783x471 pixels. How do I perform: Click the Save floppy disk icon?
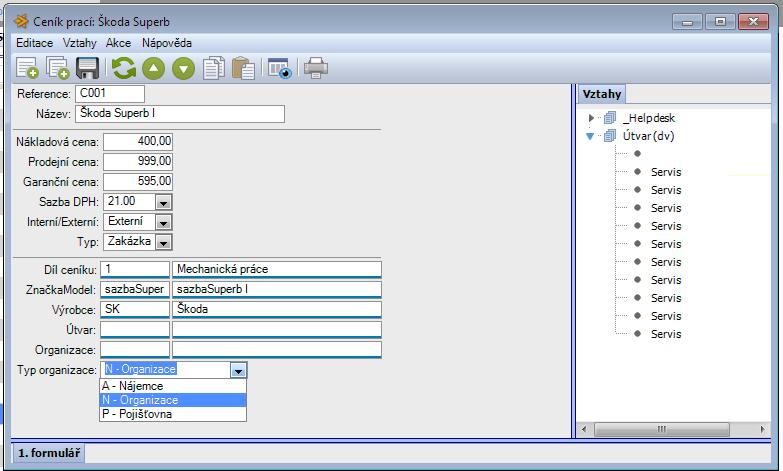87,68
